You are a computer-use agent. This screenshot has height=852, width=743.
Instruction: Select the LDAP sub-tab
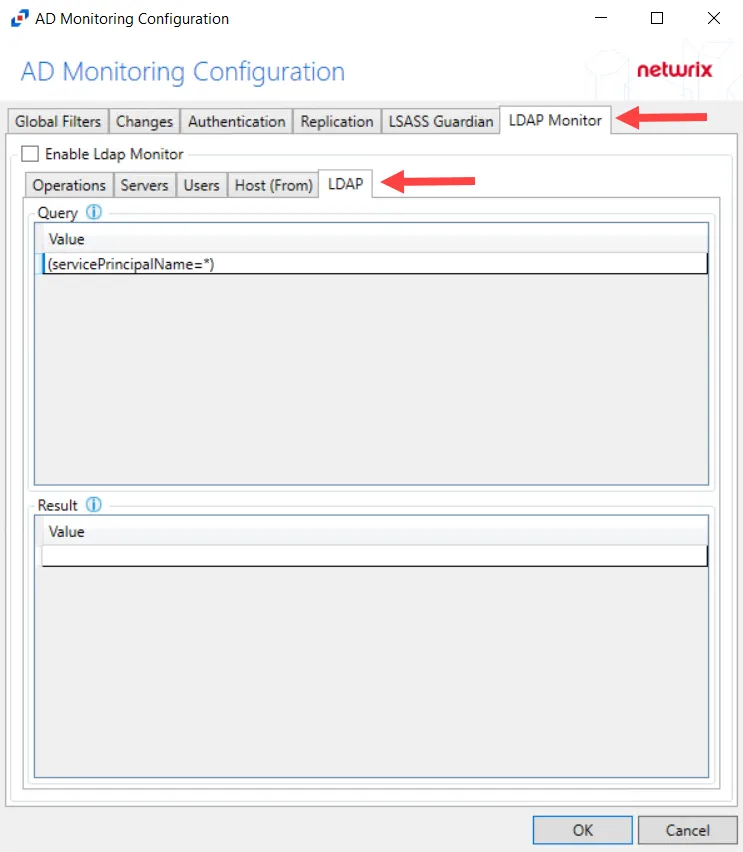tap(346, 184)
